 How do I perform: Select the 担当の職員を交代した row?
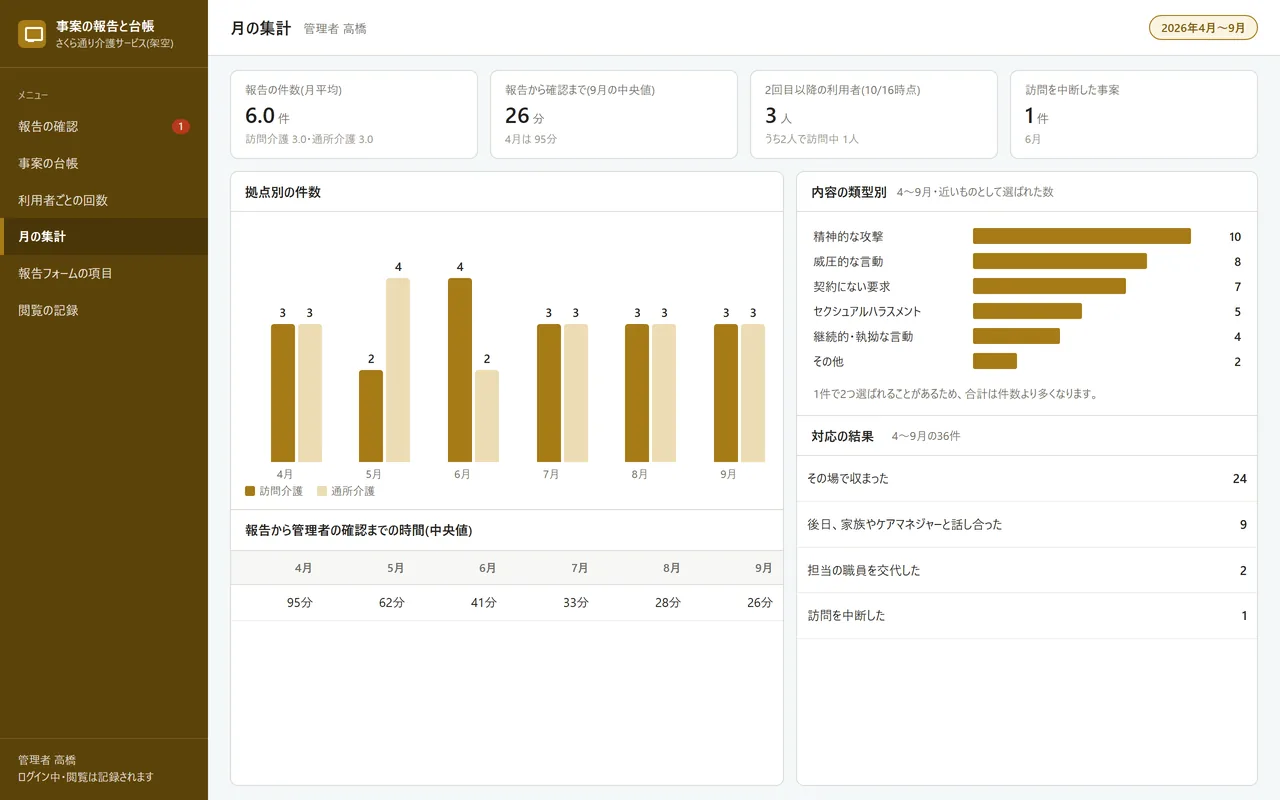[x=1027, y=570]
